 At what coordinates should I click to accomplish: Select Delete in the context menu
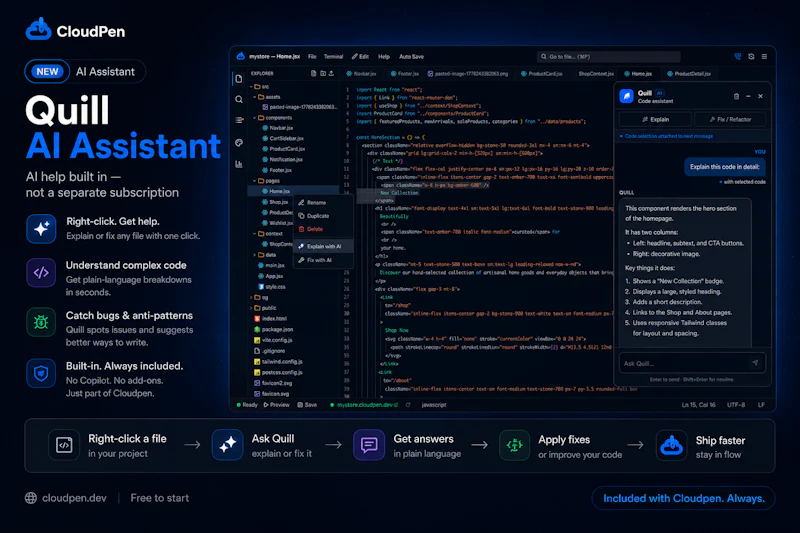click(323, 229)
